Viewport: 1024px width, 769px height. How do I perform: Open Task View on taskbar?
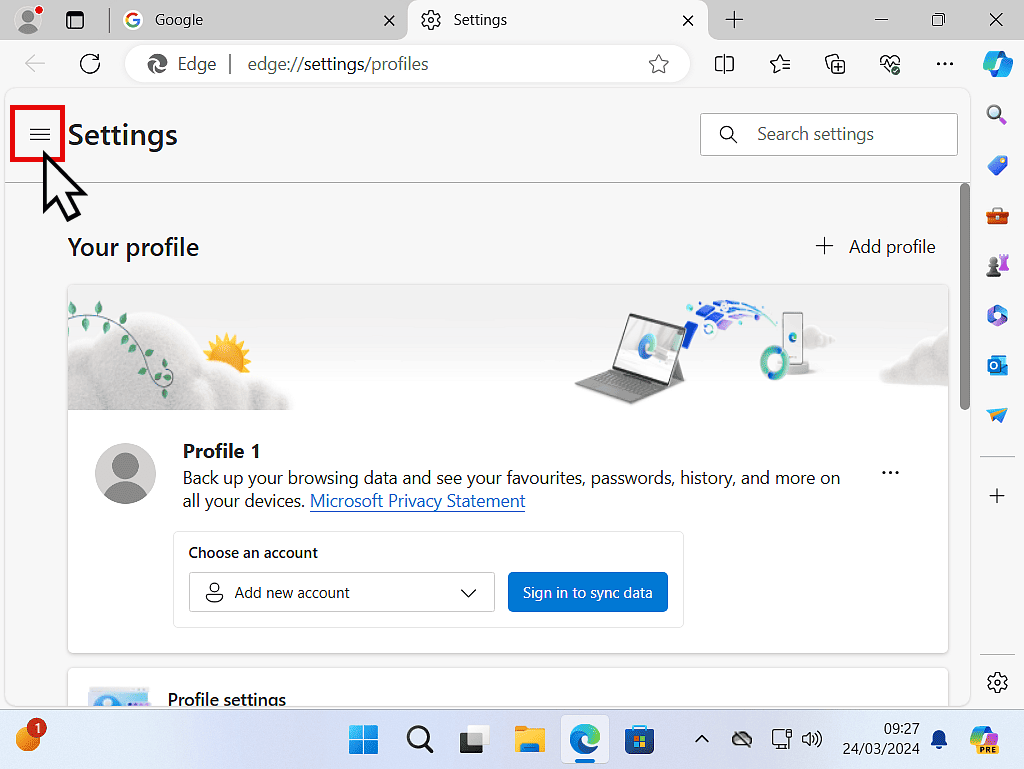[x=475, y=740]
